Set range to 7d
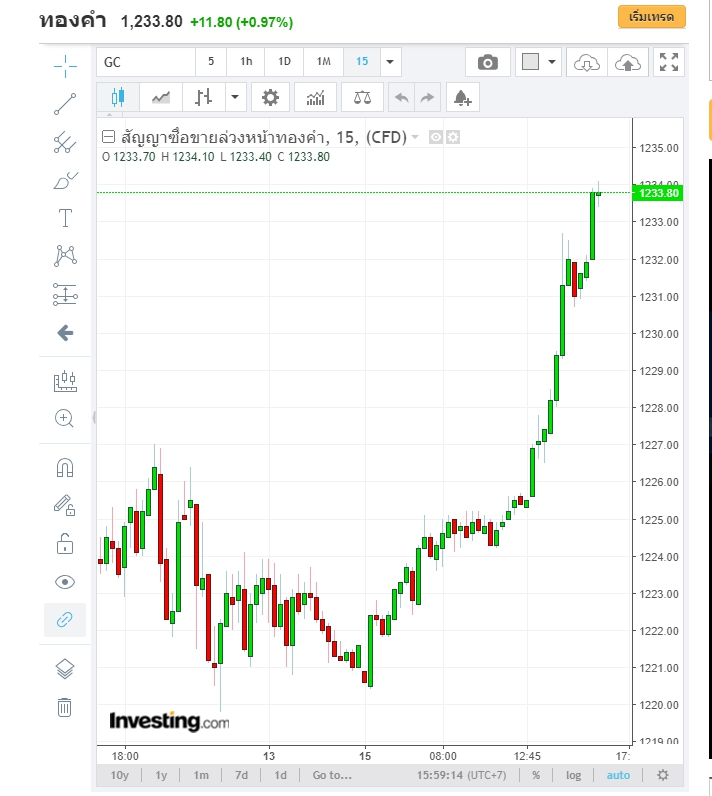The image size is (712, 796). click(242, 775)
